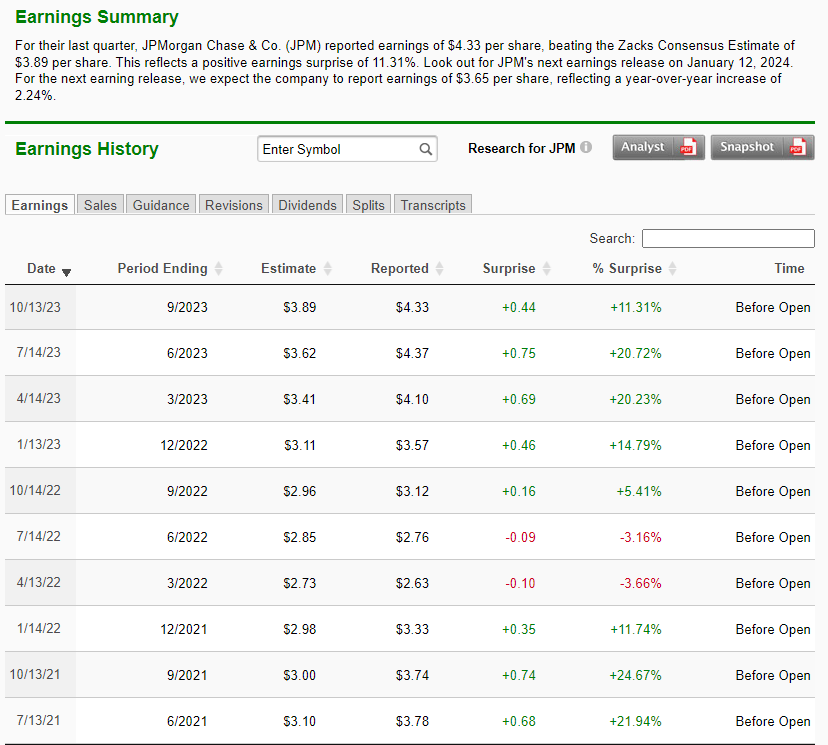828x745 pixels.
Task: Click PDF icon on Snapshot button
Action: point(797,147)
